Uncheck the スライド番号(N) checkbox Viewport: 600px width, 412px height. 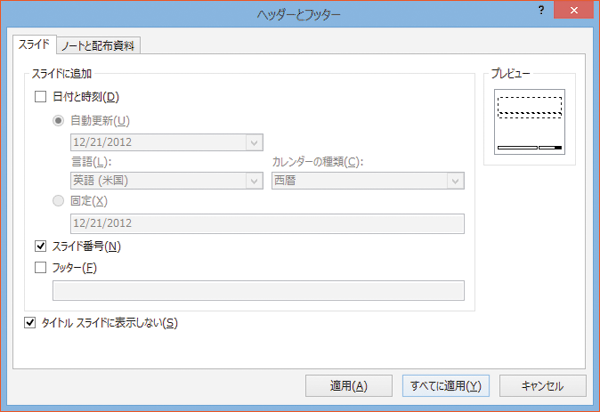pyautogui.click(x=41, y=246)
